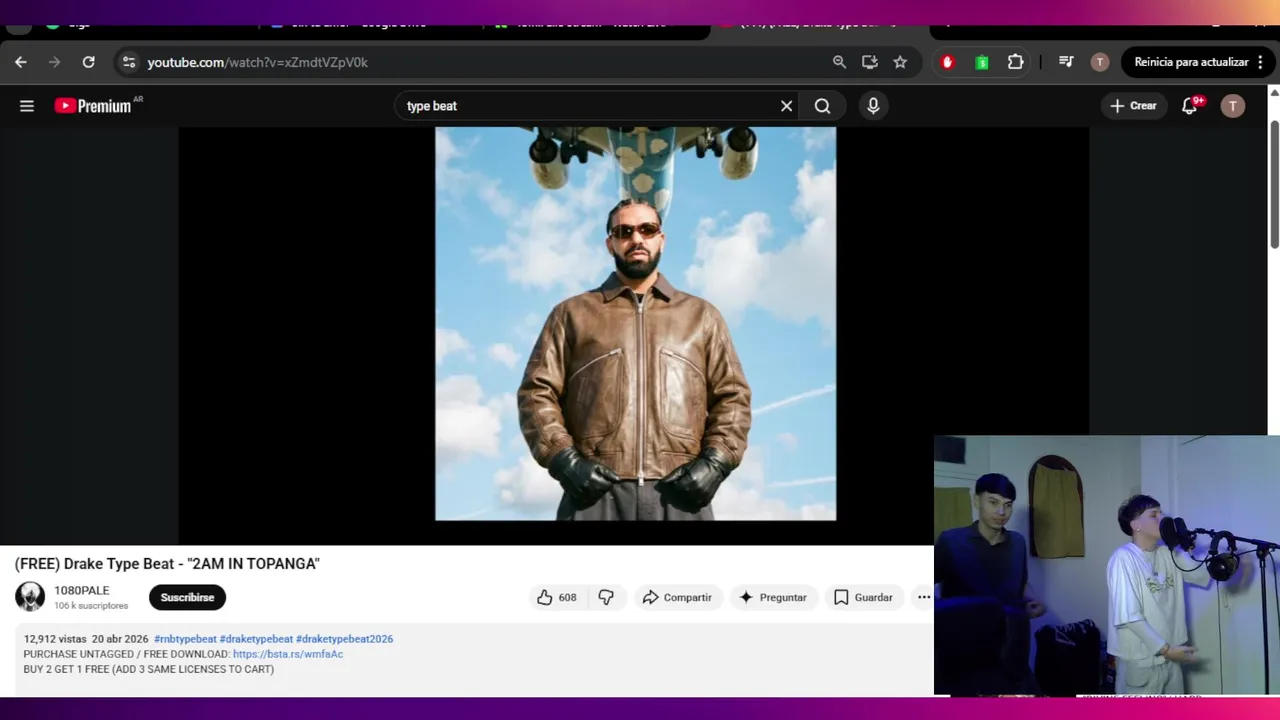
Task: Bookmark this page with the star icon
Action: (x=900, y=62)
